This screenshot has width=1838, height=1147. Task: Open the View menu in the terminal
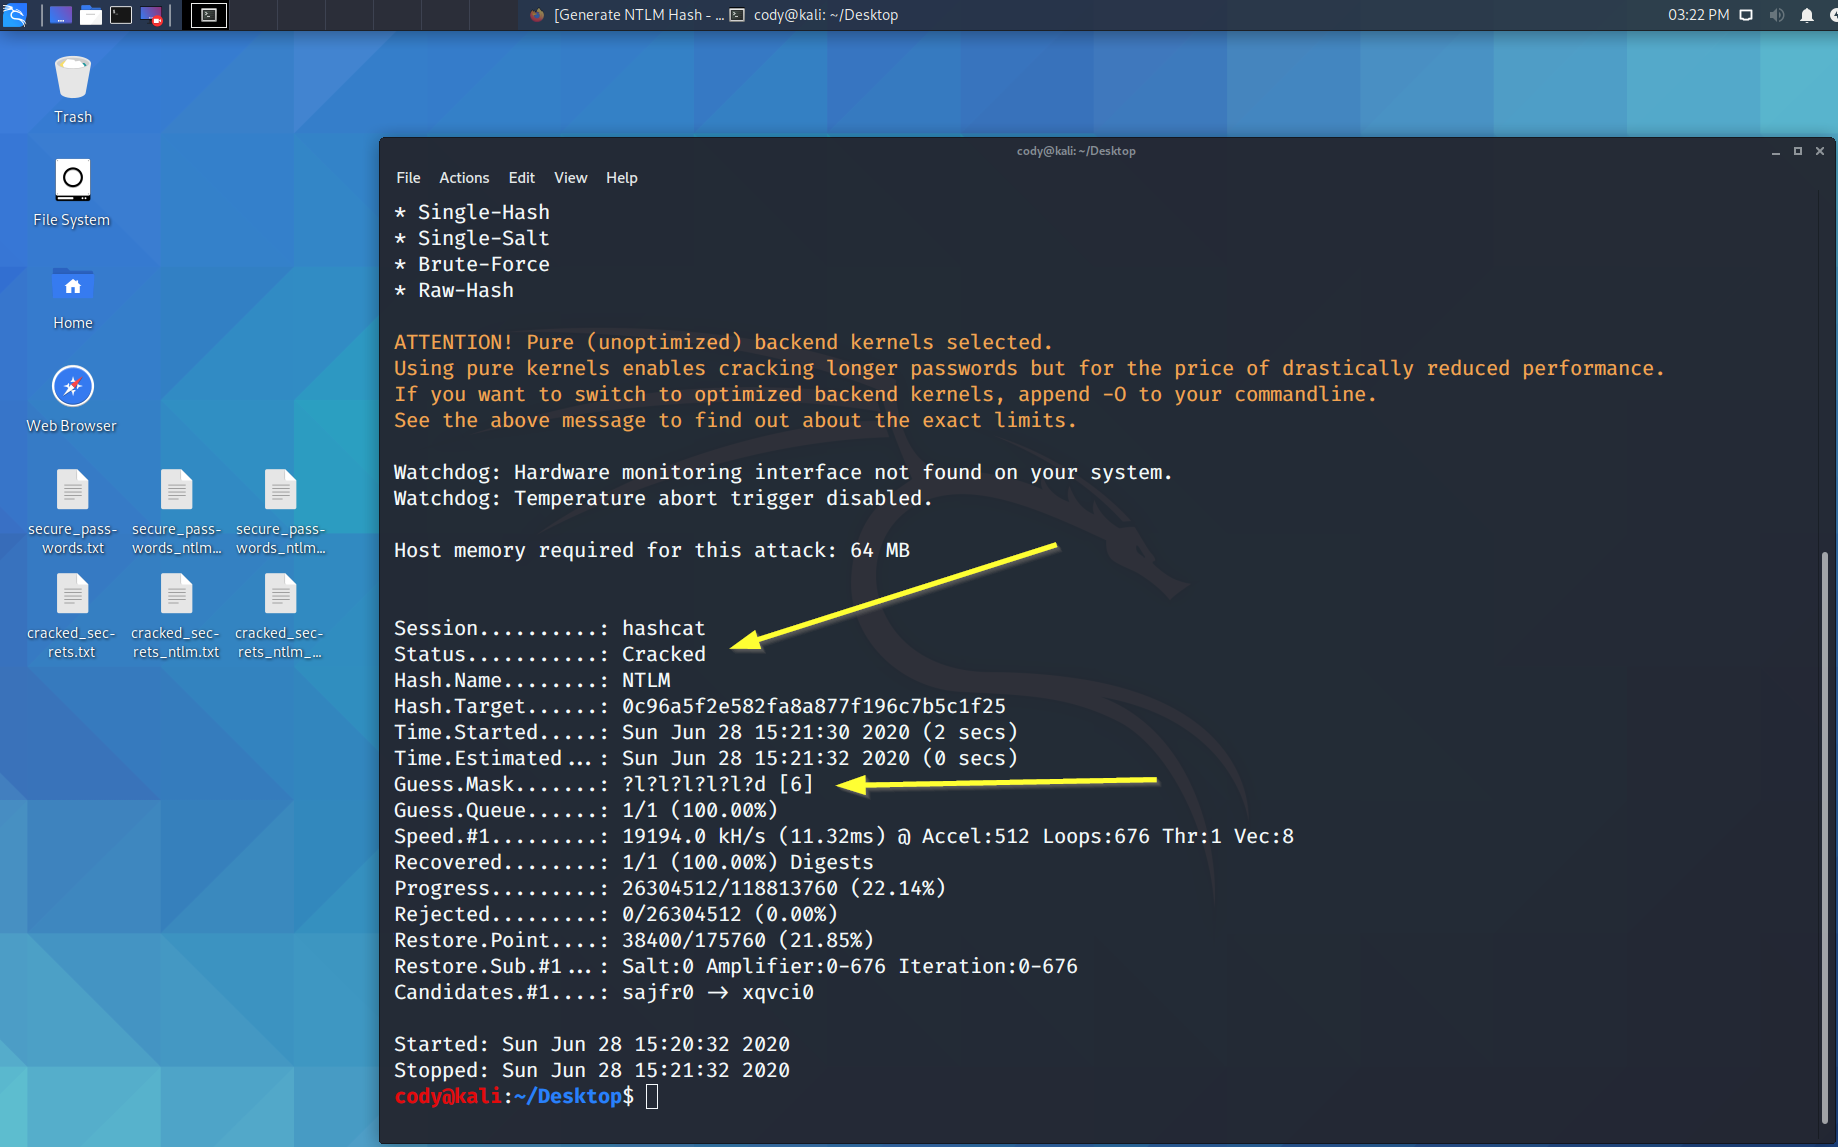[570, 178]
